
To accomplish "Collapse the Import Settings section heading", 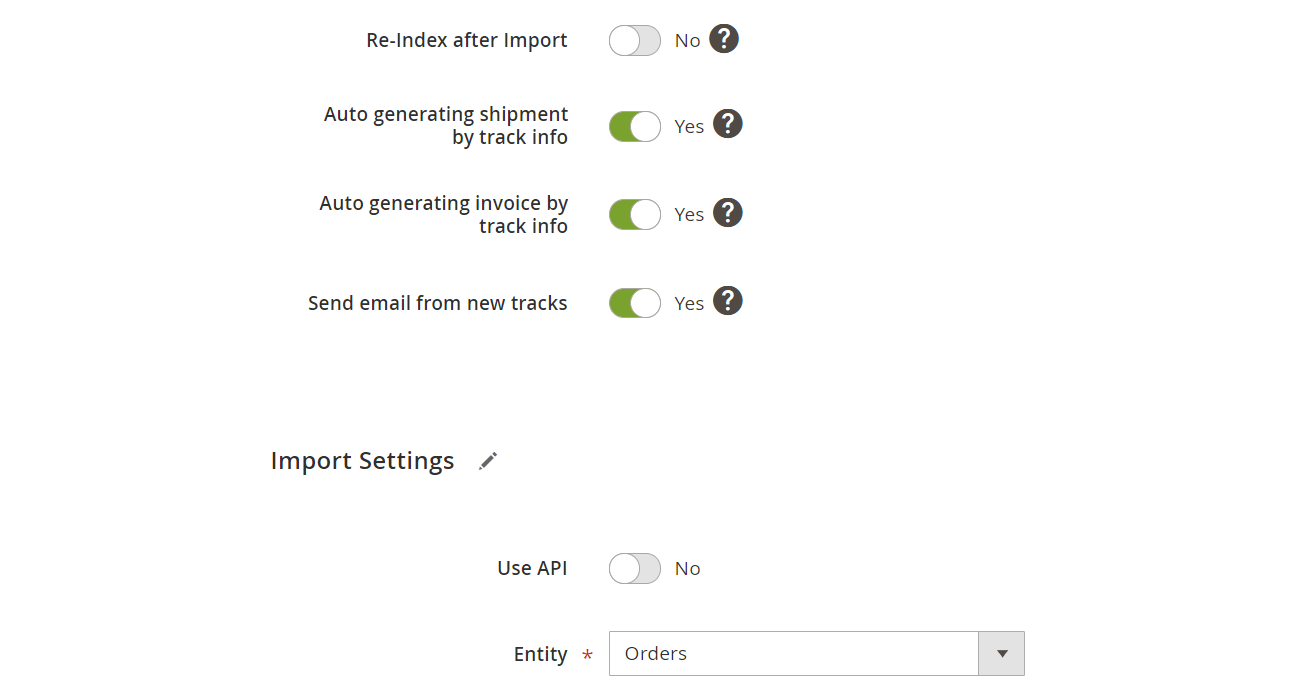I will (362, 461).
